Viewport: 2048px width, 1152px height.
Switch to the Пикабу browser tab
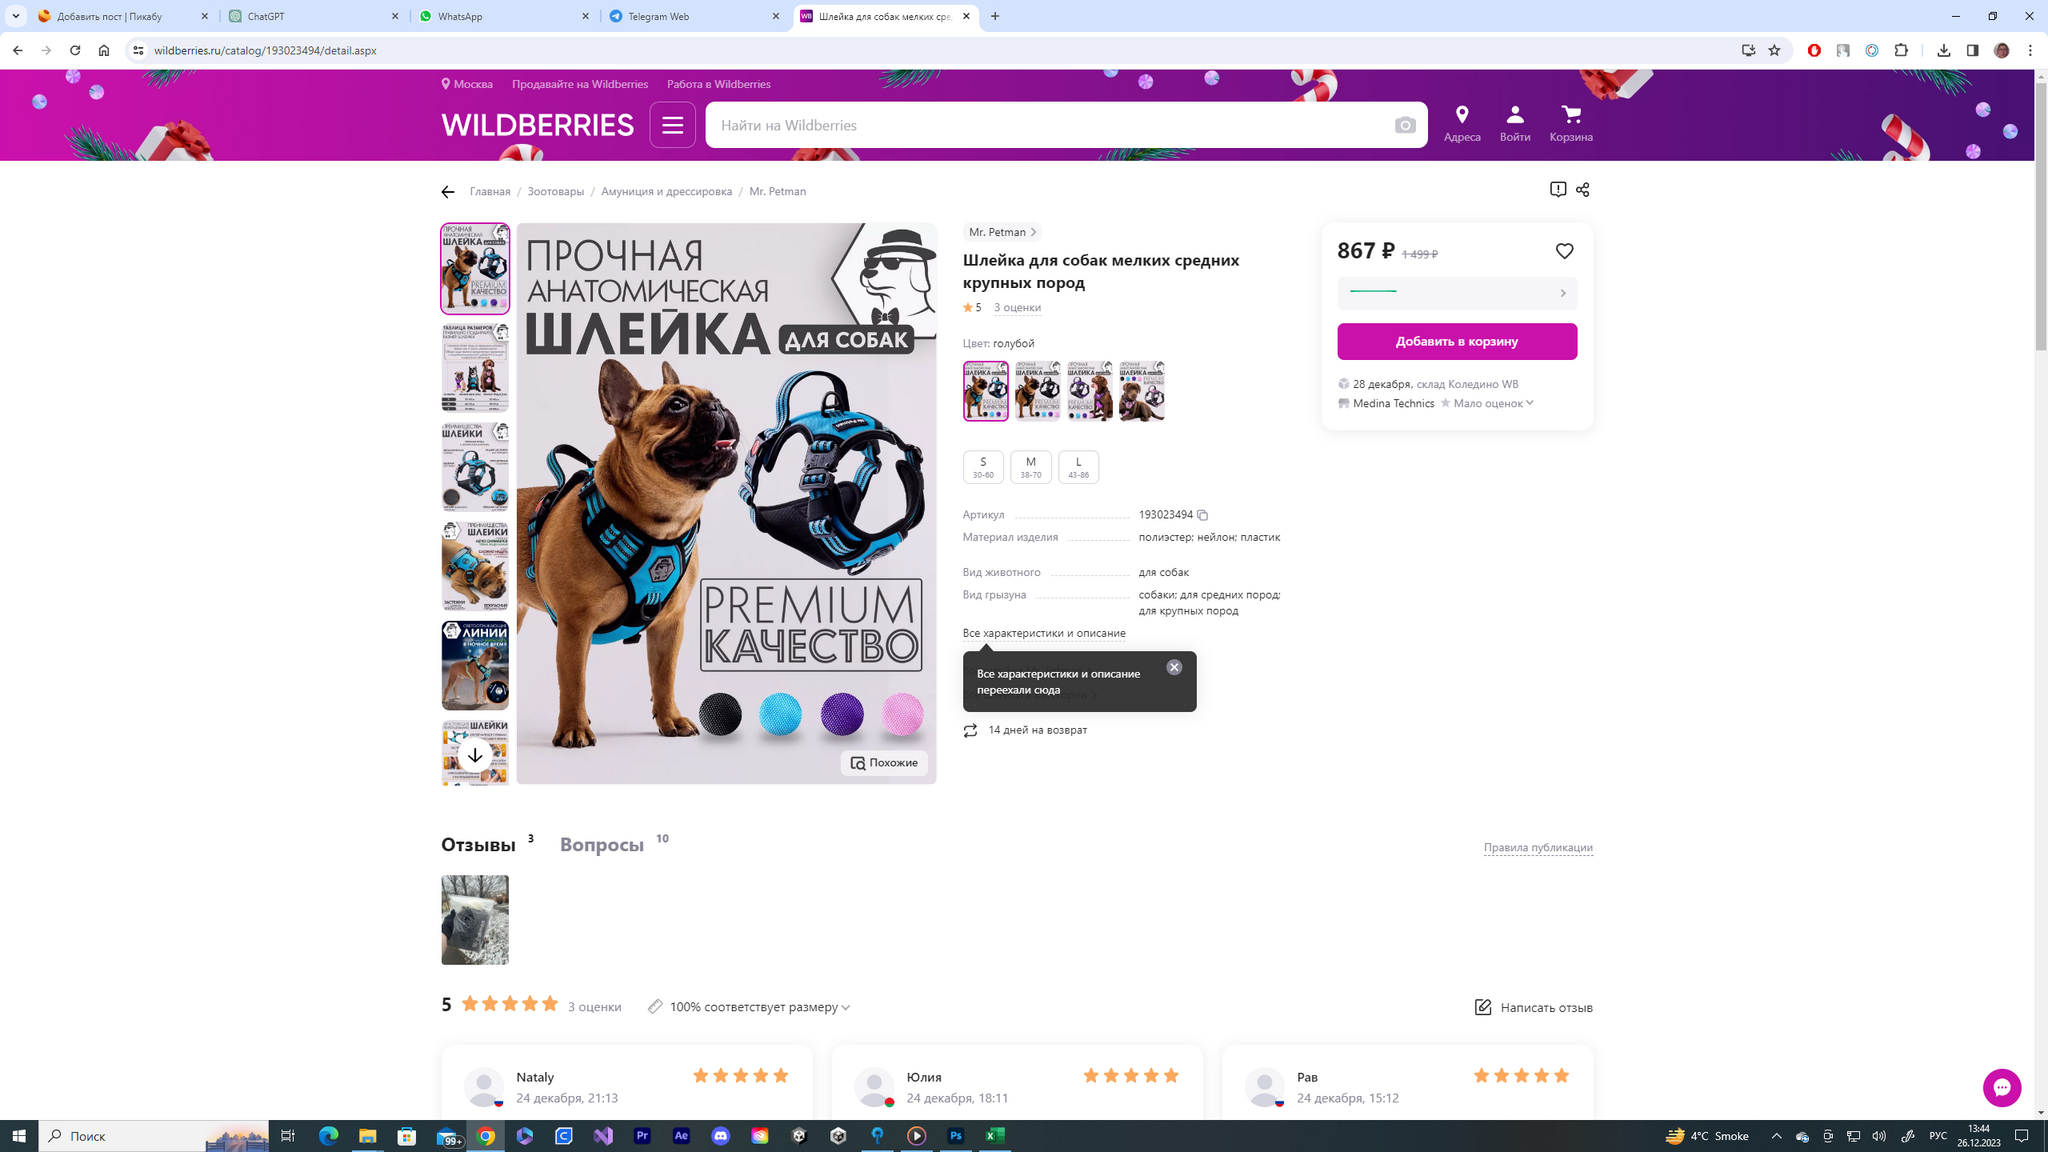coord(124,16)
